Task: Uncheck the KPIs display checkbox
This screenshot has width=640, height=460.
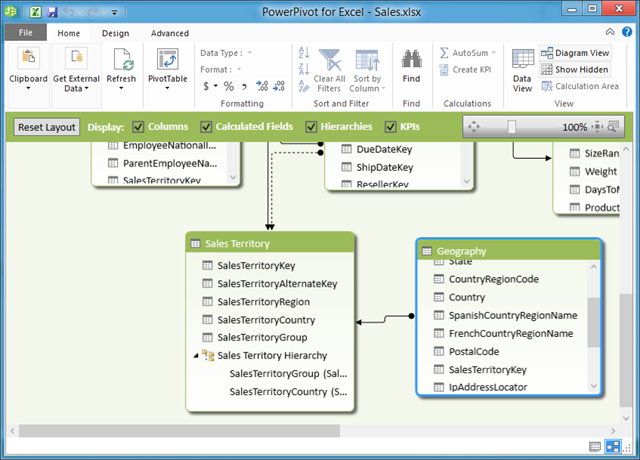Action: (390, 127)
